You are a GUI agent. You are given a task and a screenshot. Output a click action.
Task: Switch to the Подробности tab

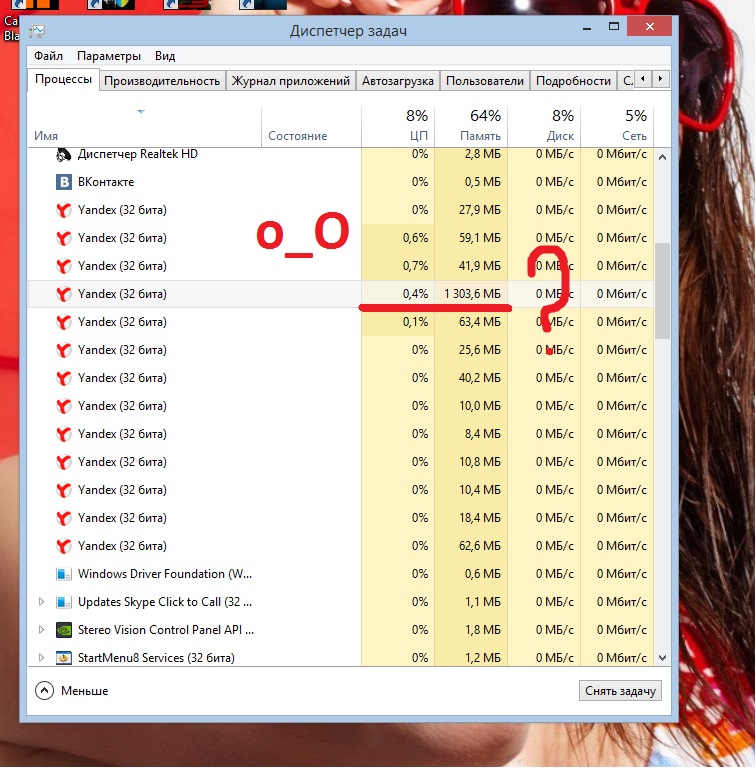[x=573, y=81]
